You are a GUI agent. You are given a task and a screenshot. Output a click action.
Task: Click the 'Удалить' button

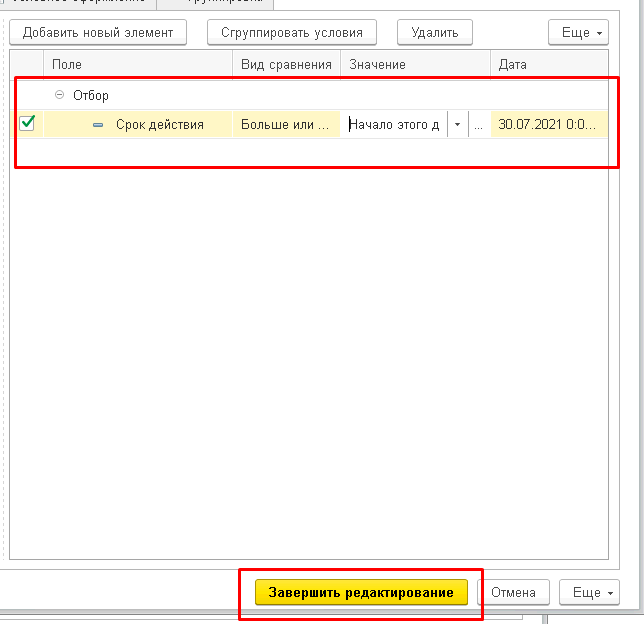tap(435, 32)
